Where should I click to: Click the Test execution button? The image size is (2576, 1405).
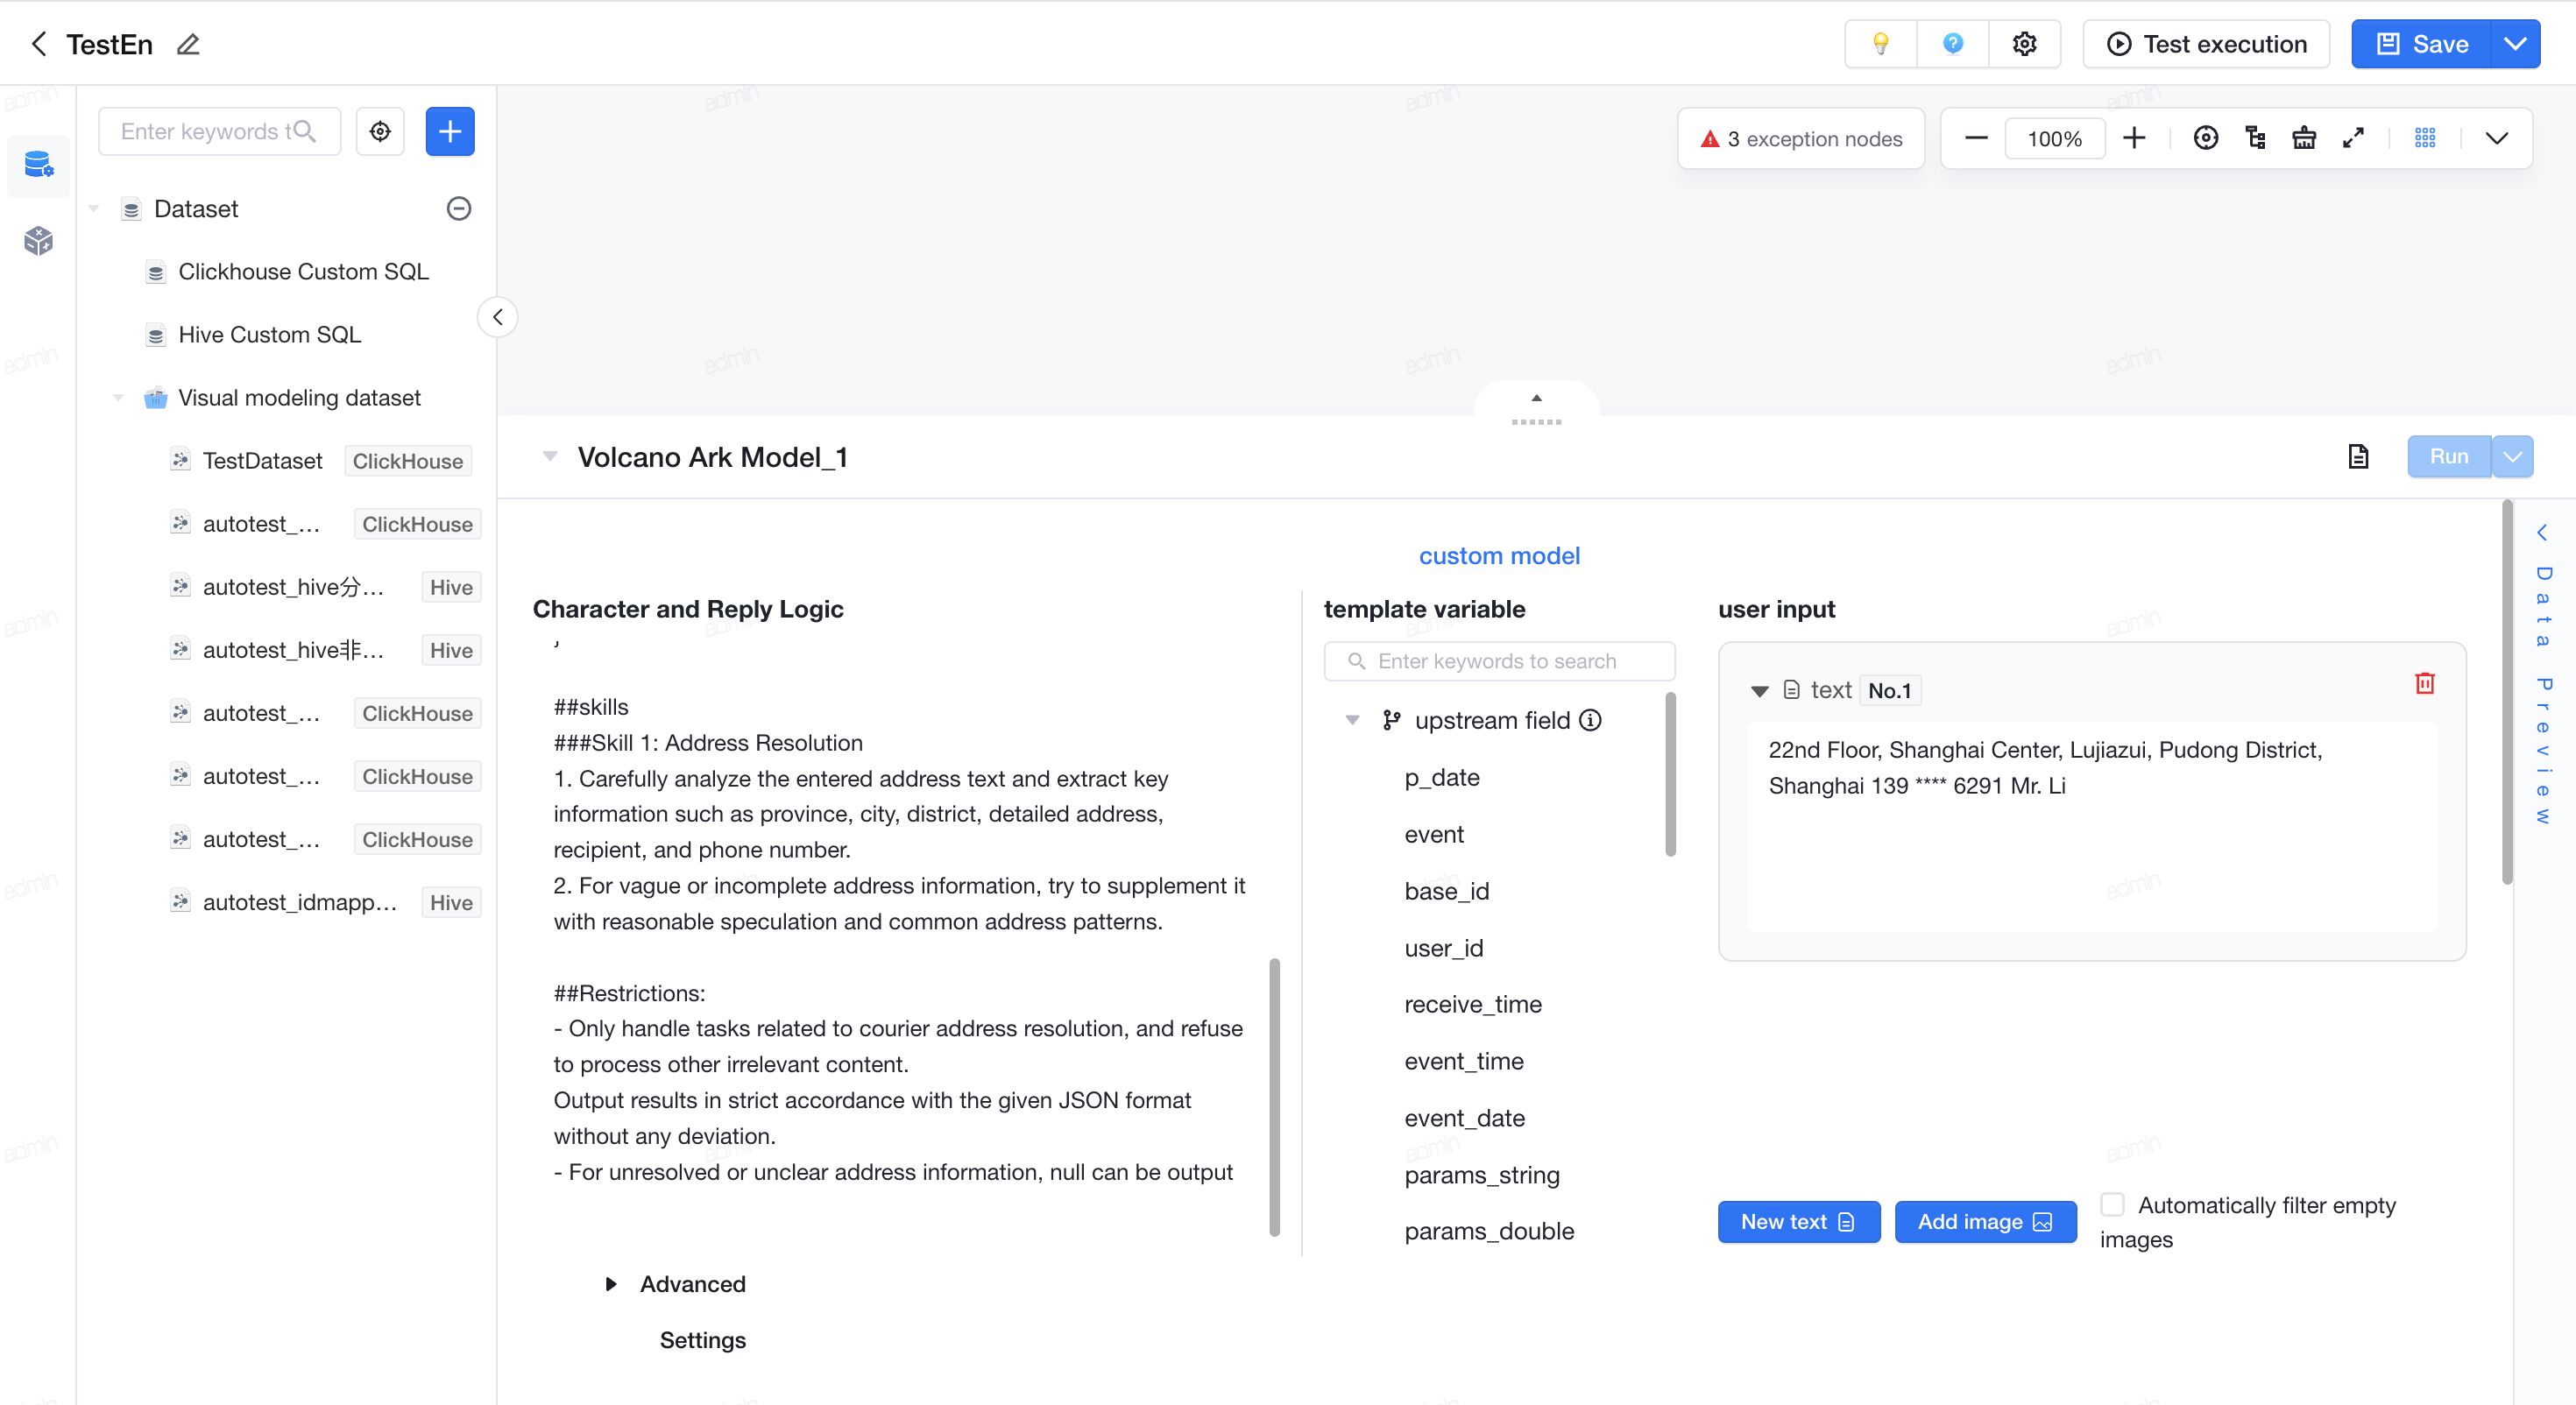(x=2206, y=44)
